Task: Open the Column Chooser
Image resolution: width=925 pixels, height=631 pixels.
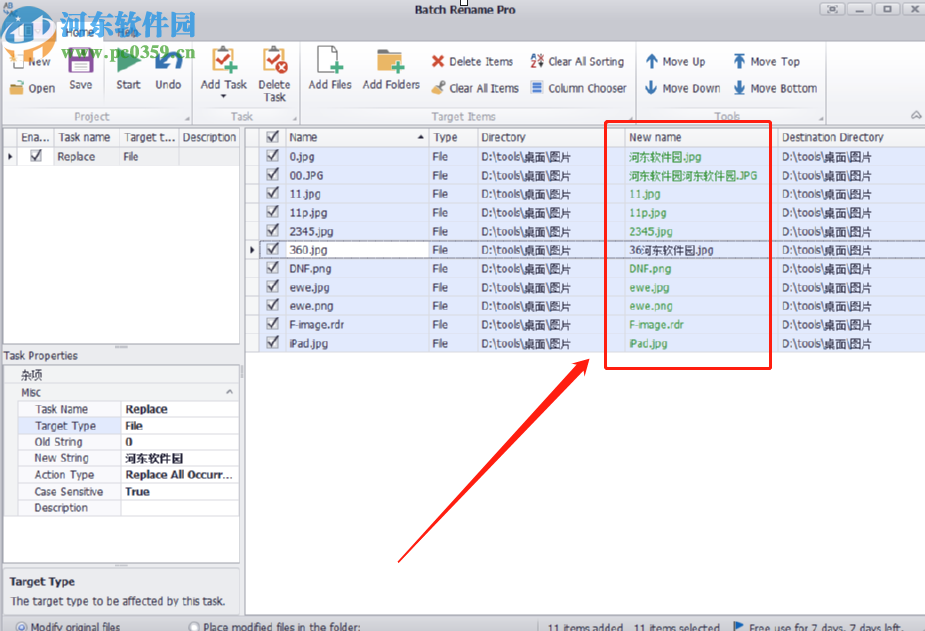Action: [x=577, y=88]
